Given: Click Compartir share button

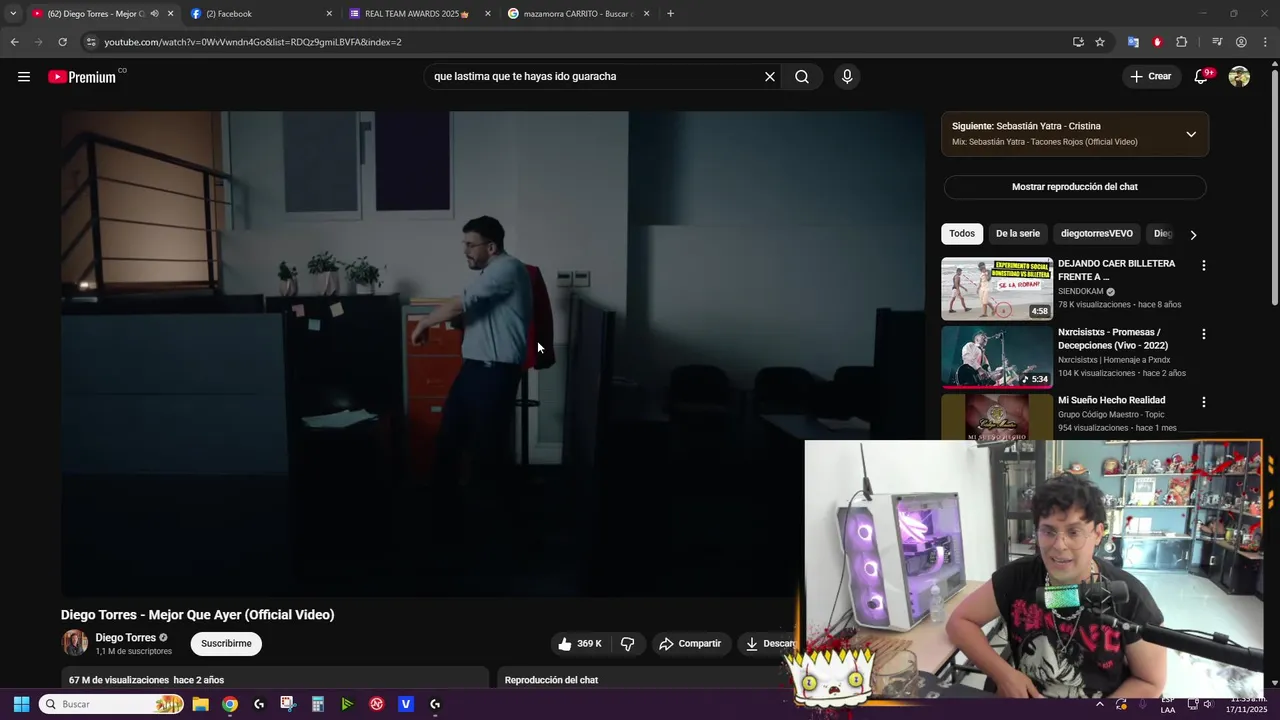Looking at the screenshot, I should click(690, 644).
